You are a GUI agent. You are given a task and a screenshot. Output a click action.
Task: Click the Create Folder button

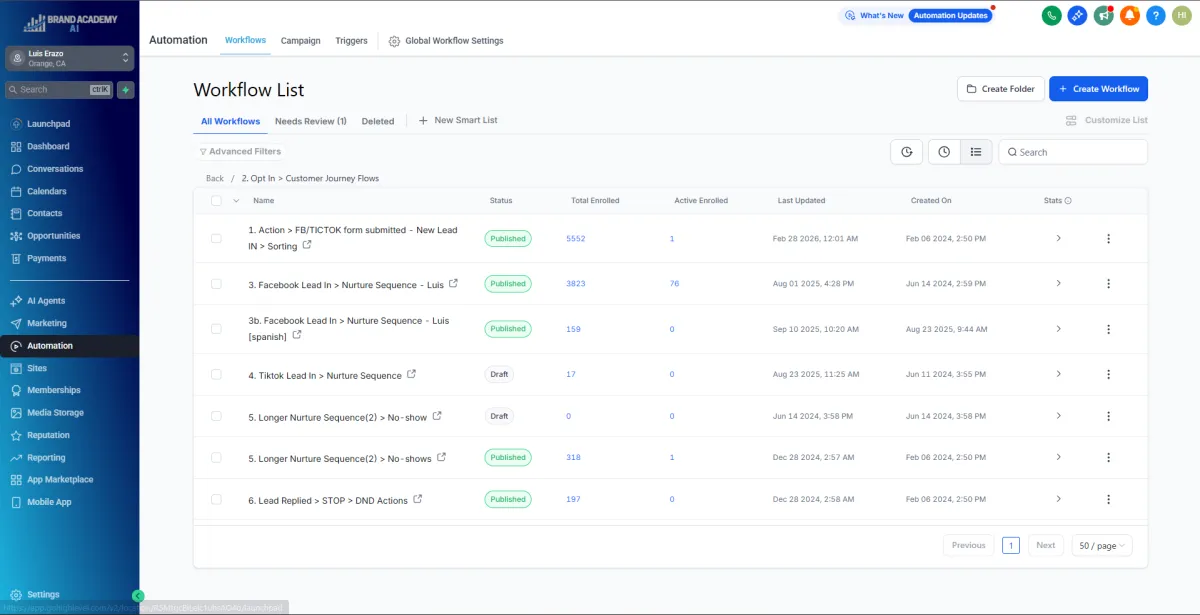pyautogui.click(x=1000, y=89)
